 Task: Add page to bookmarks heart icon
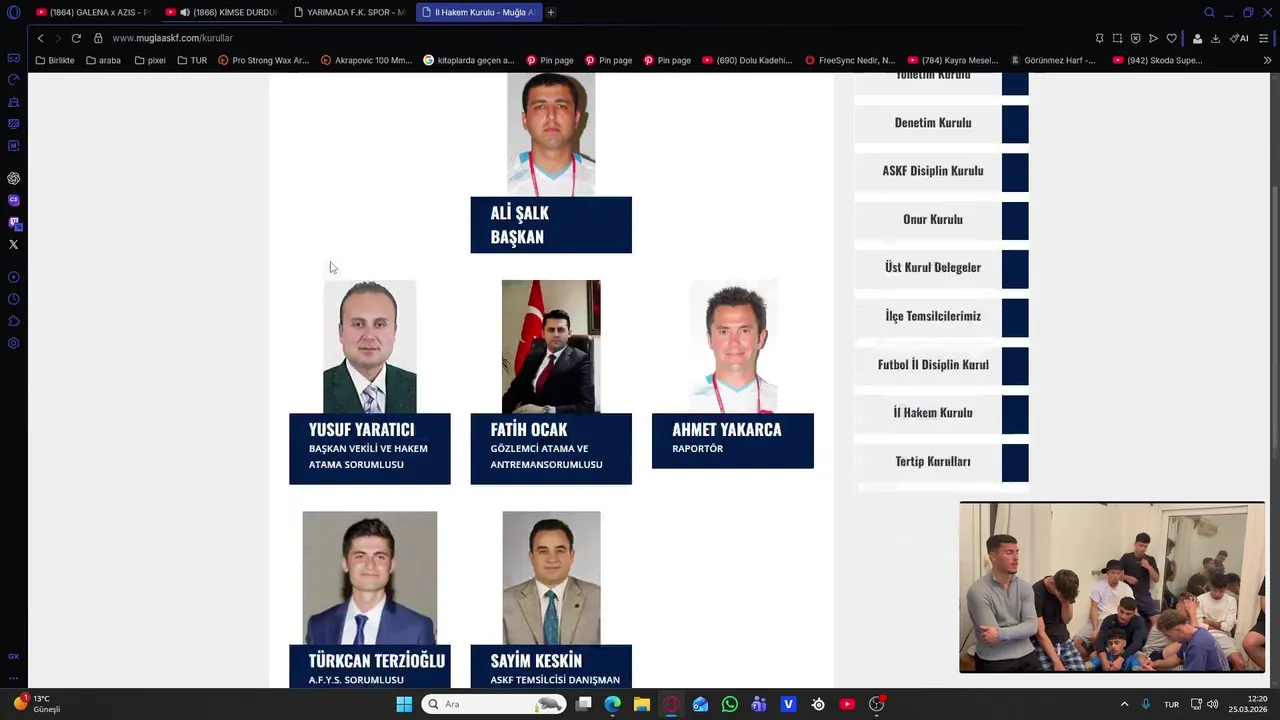(x=1171, y=38)
